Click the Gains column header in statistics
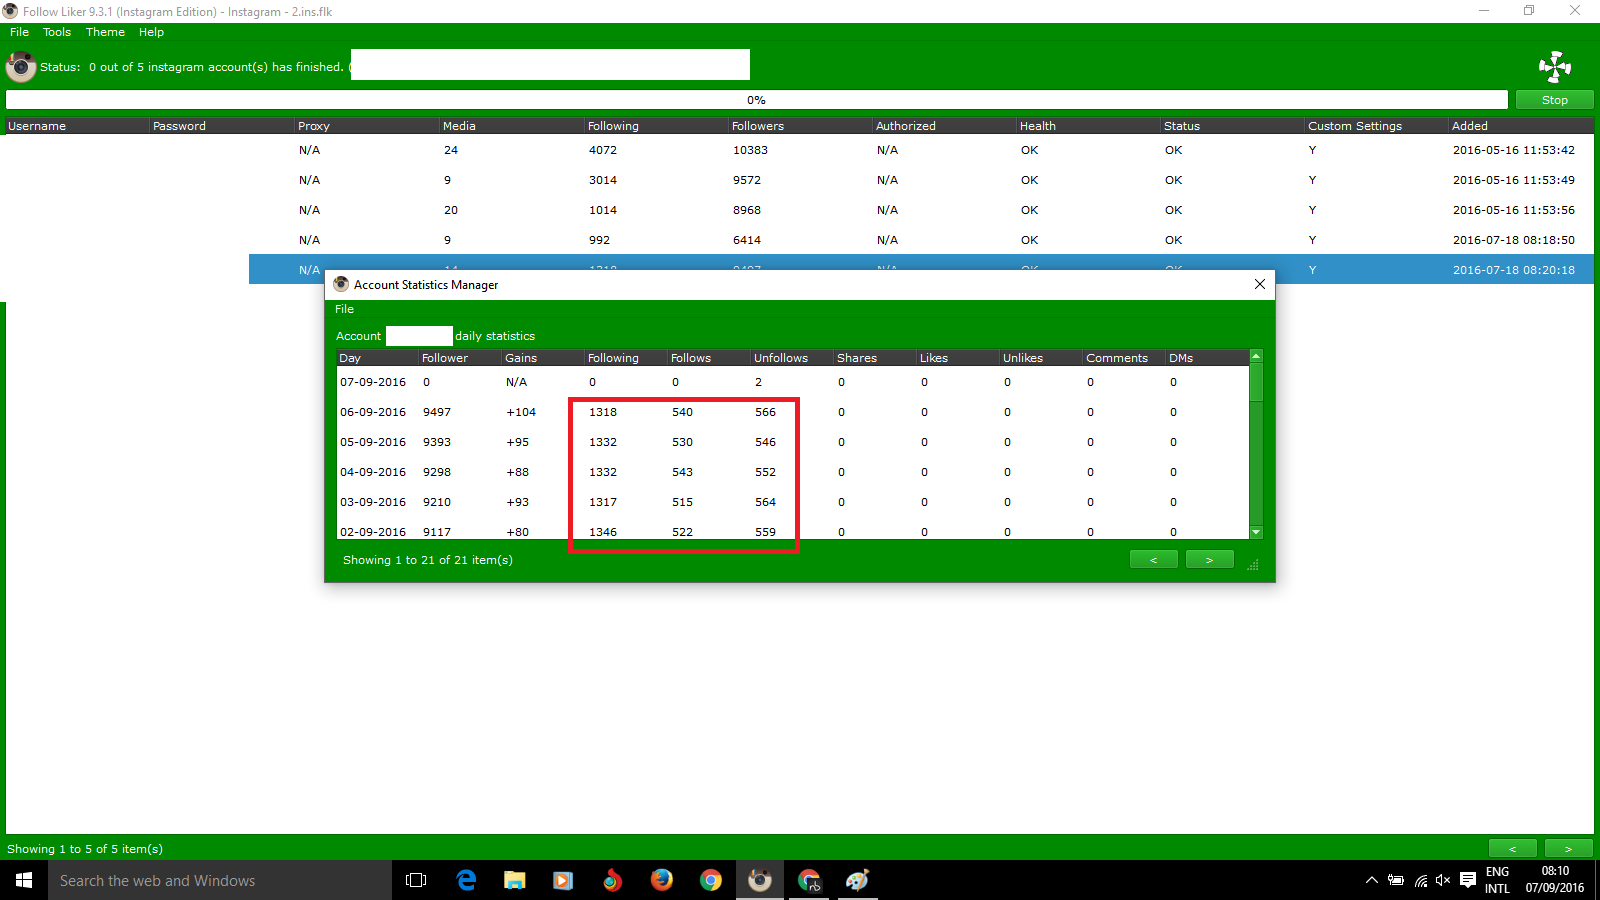Screen dimensions: 1600x900 (x=542, y=358)
